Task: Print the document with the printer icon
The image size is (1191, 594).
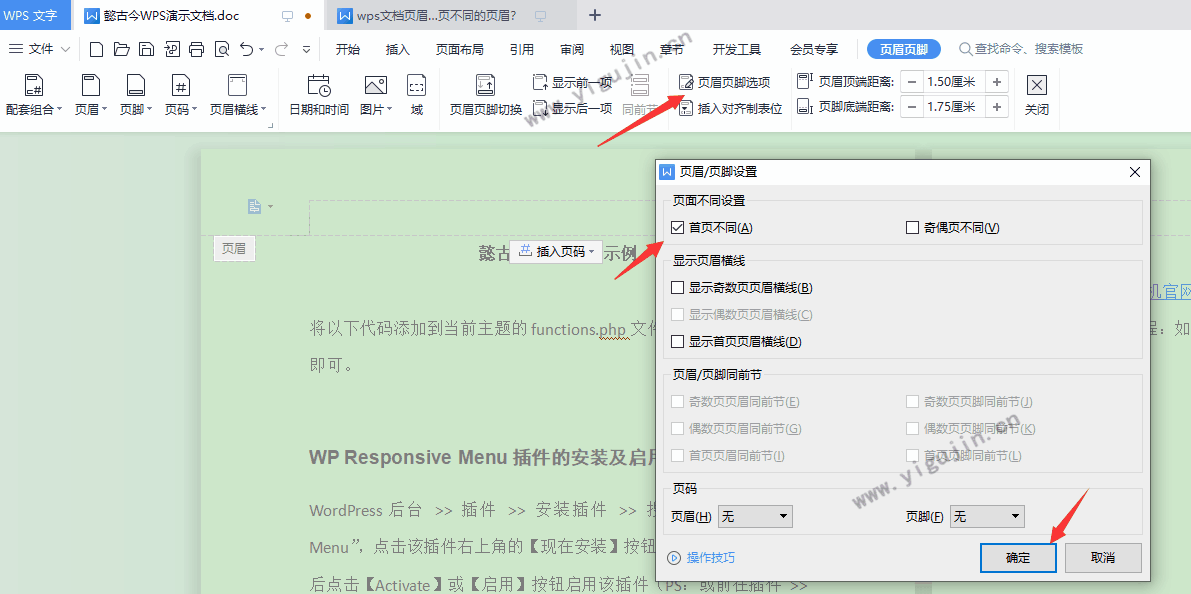Action: coord(197,49)
